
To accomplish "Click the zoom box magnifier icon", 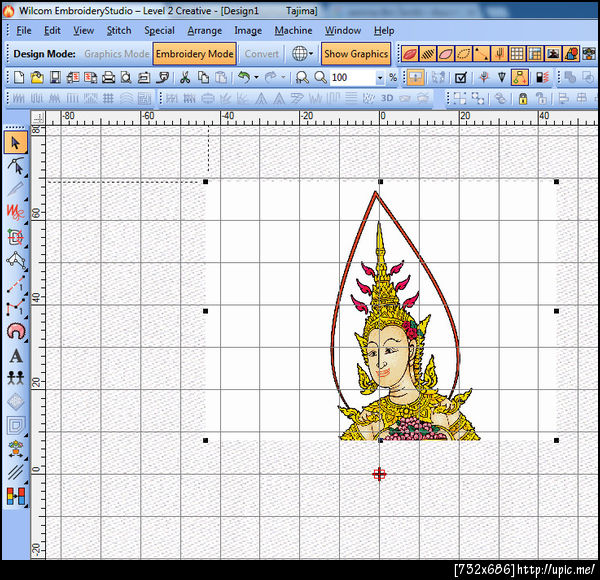I will 302,78.
